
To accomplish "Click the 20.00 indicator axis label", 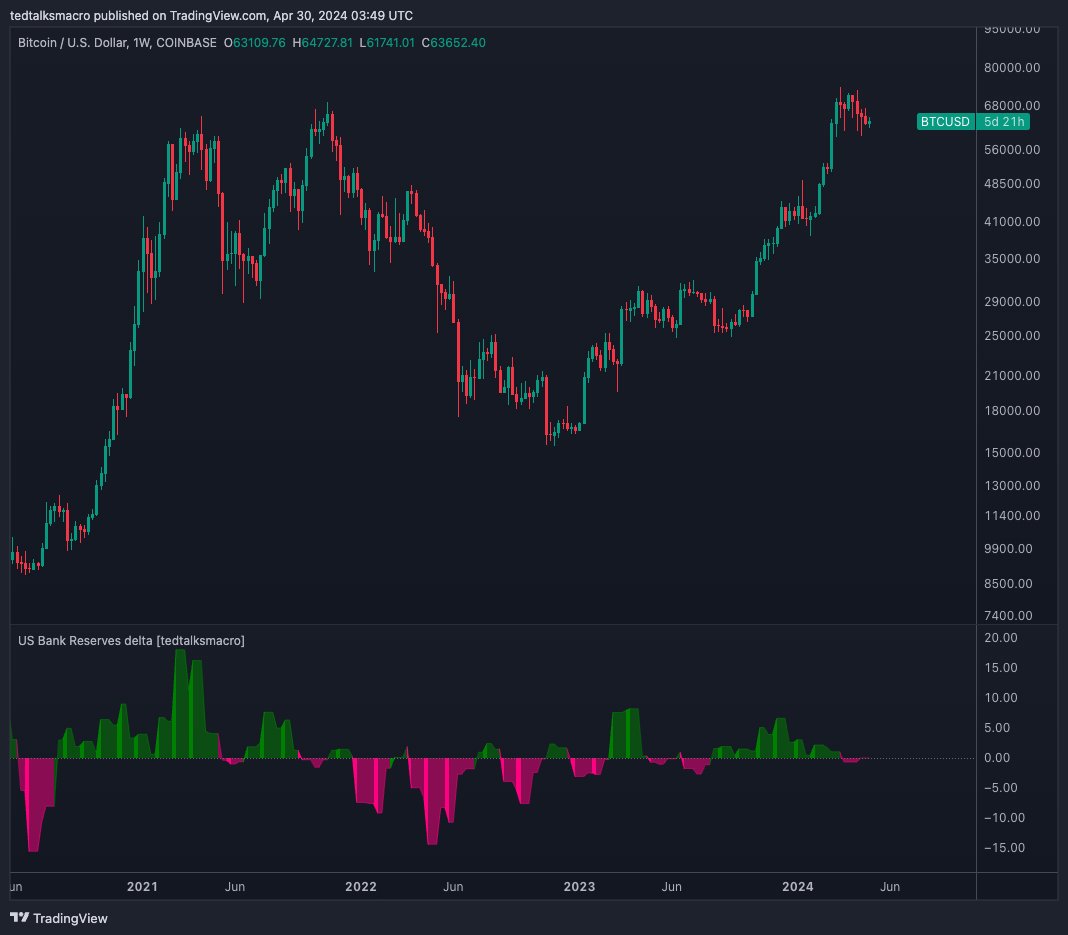I will click(1001, 638).
